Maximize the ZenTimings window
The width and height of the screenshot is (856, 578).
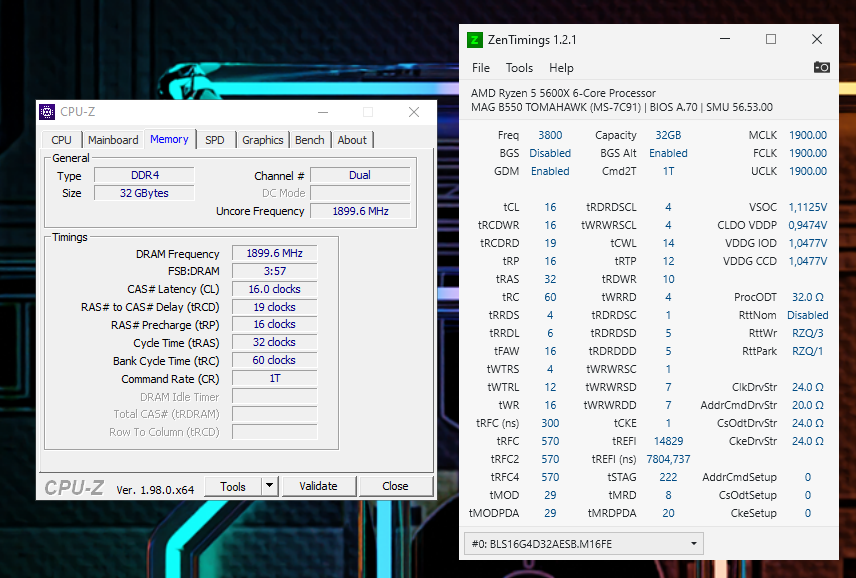point(771,39)
